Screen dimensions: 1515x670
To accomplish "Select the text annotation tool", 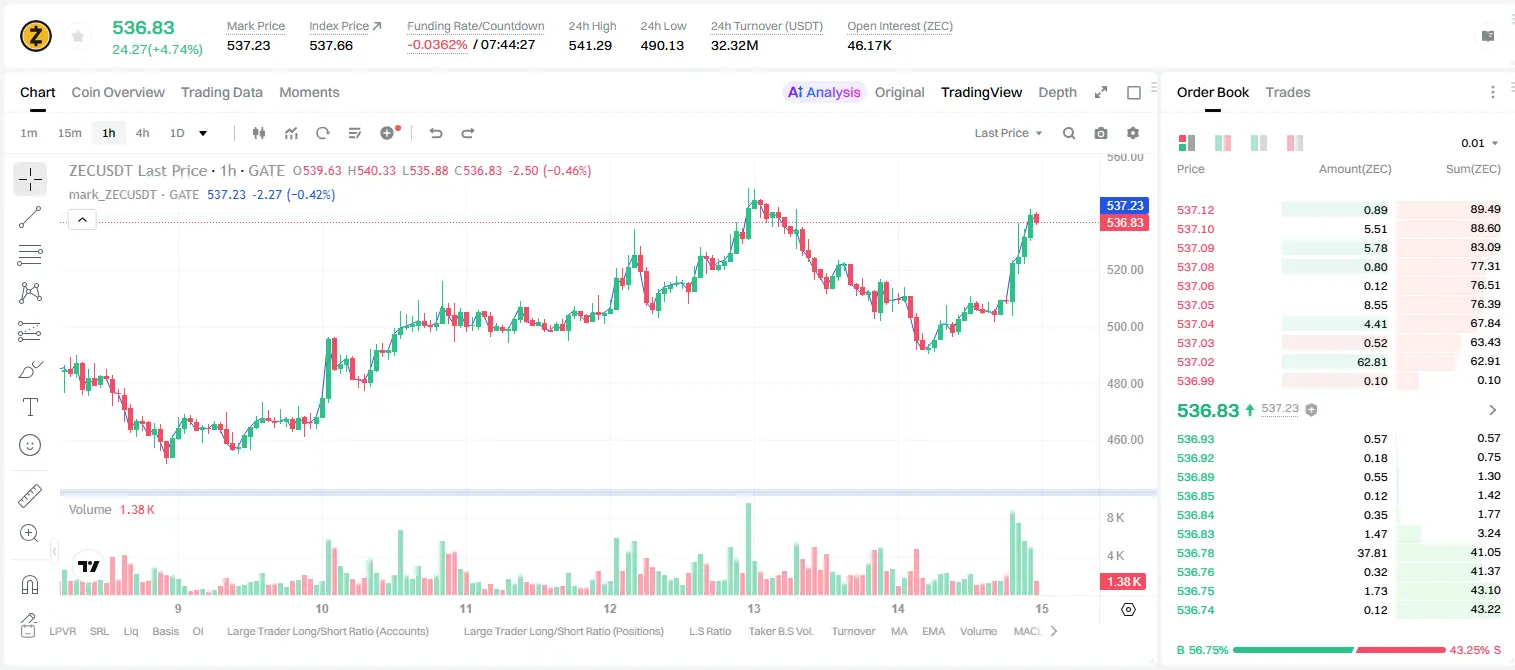I will 30,407.
